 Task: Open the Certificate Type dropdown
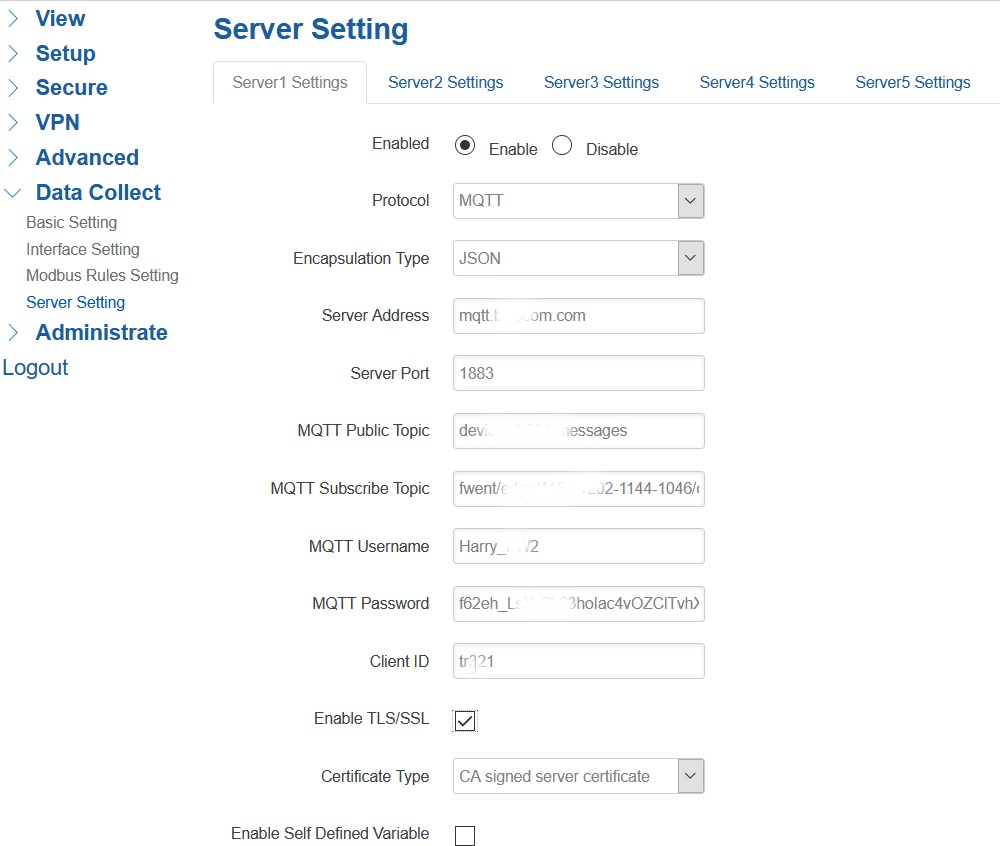click(690, 776)
